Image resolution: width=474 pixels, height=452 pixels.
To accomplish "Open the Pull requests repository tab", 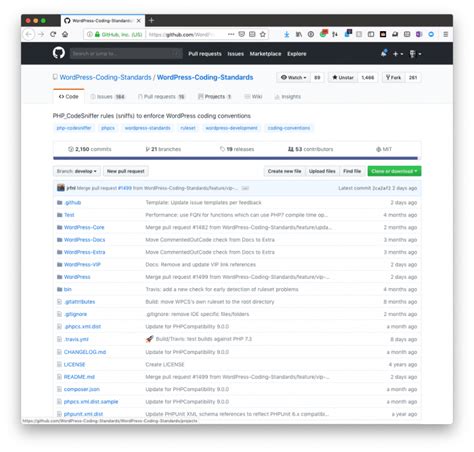I will click(x=161, y=97).
